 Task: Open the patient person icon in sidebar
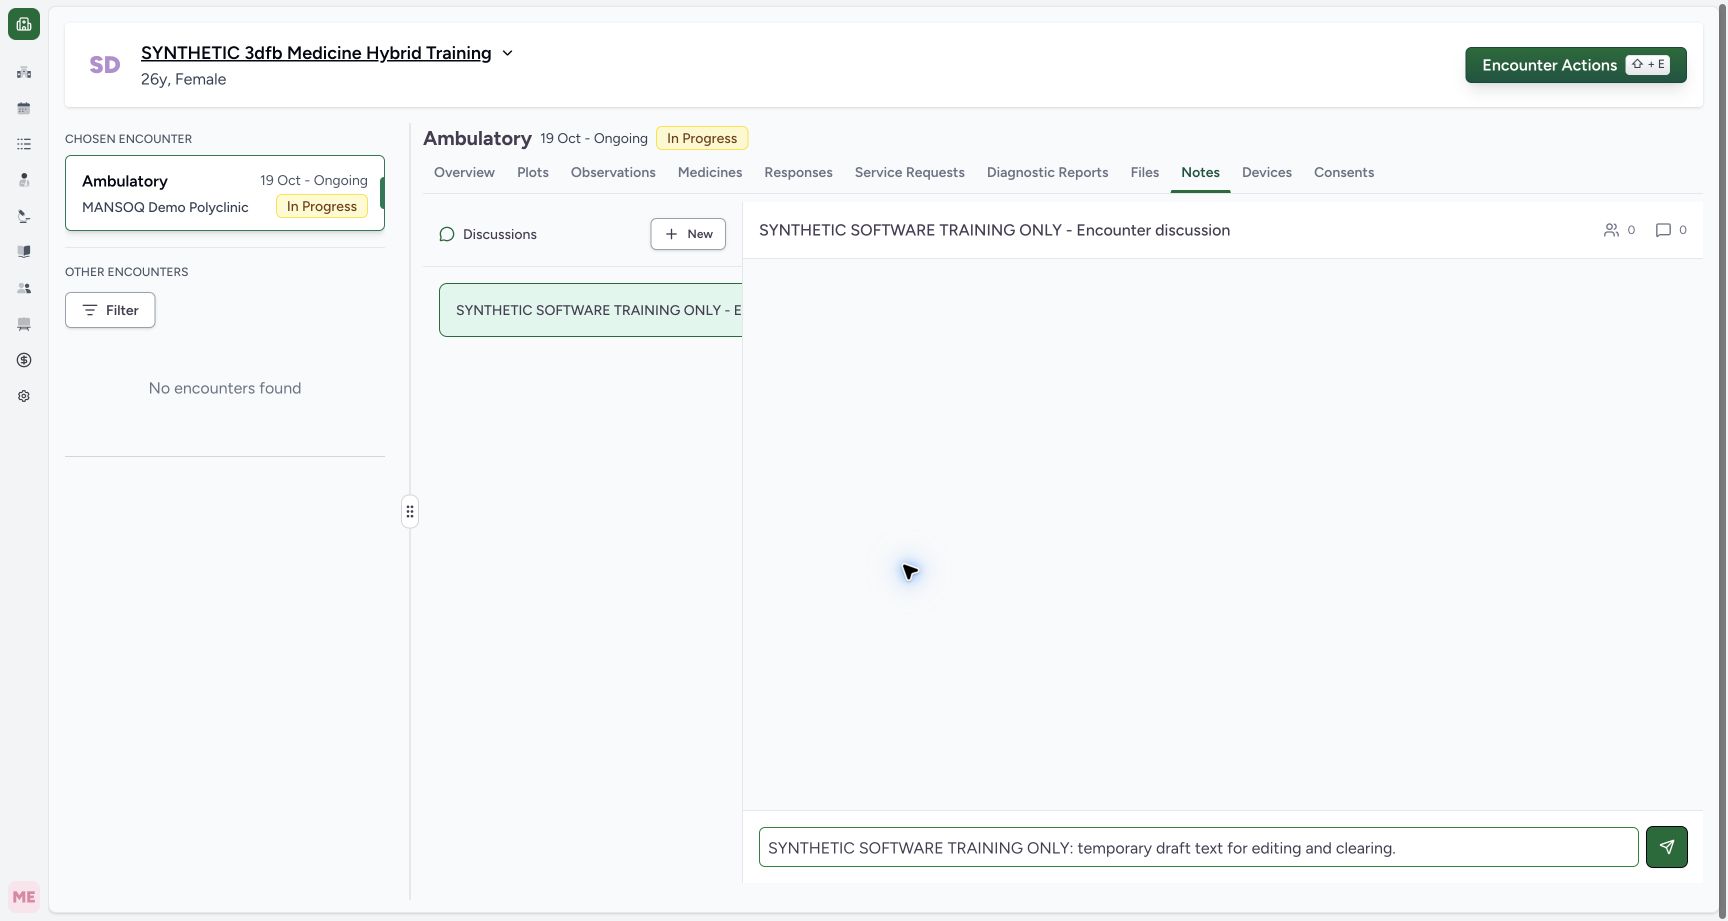pos(24,180)
